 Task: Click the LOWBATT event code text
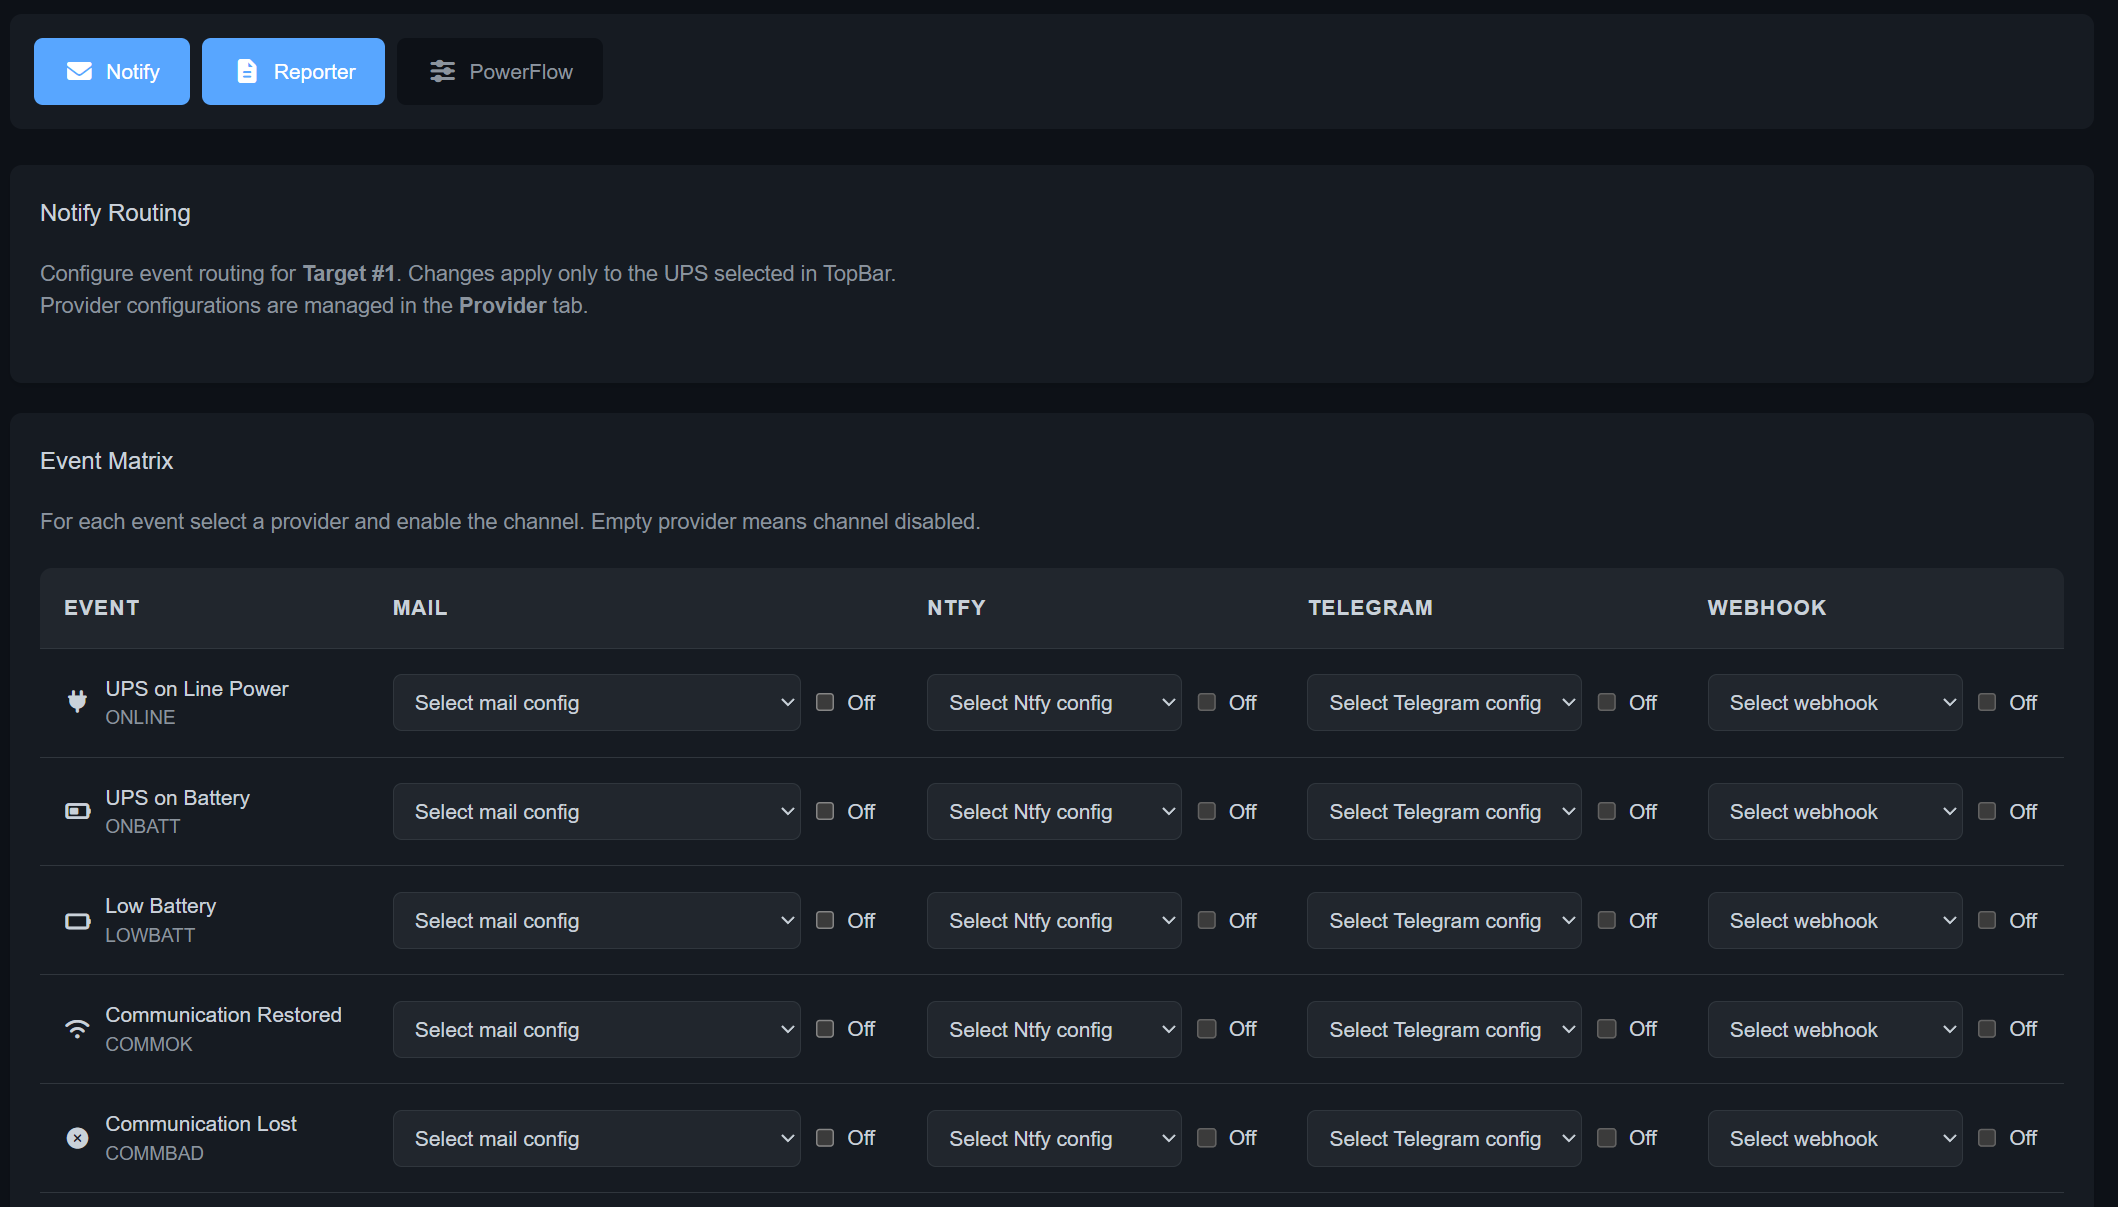(150, 935)
